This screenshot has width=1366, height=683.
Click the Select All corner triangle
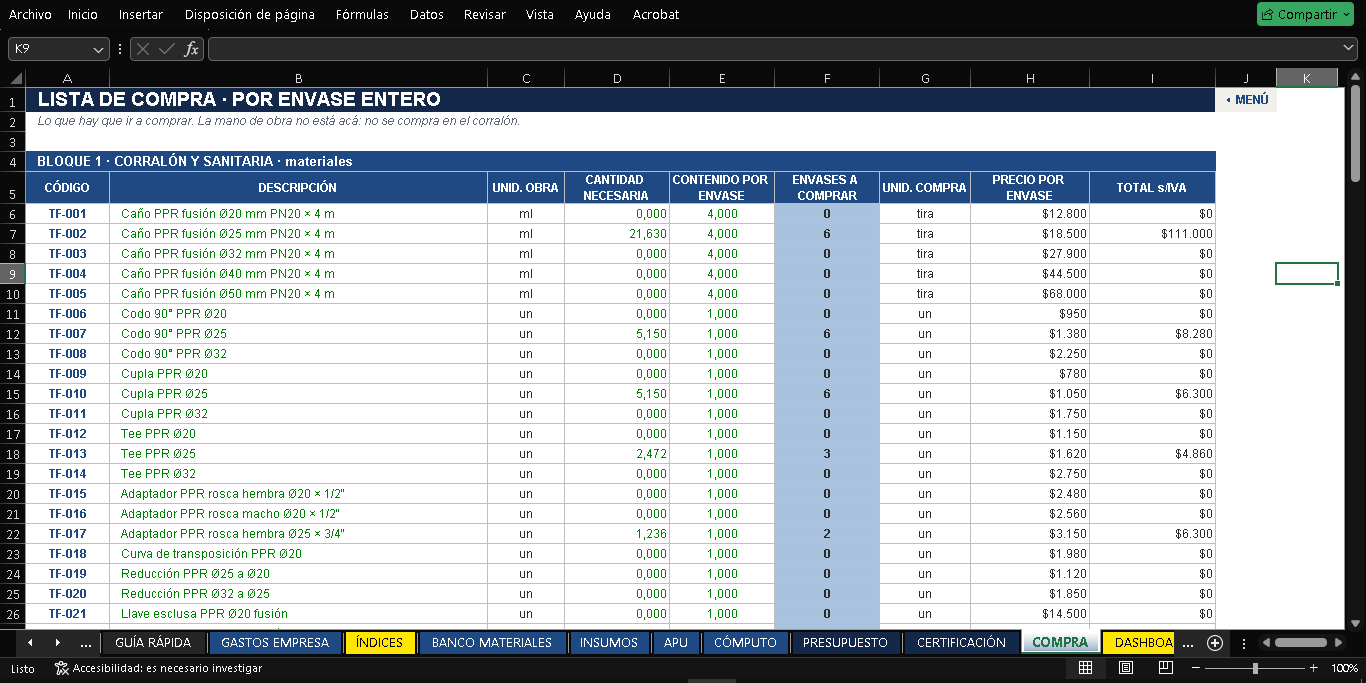(x=16, y=78)
